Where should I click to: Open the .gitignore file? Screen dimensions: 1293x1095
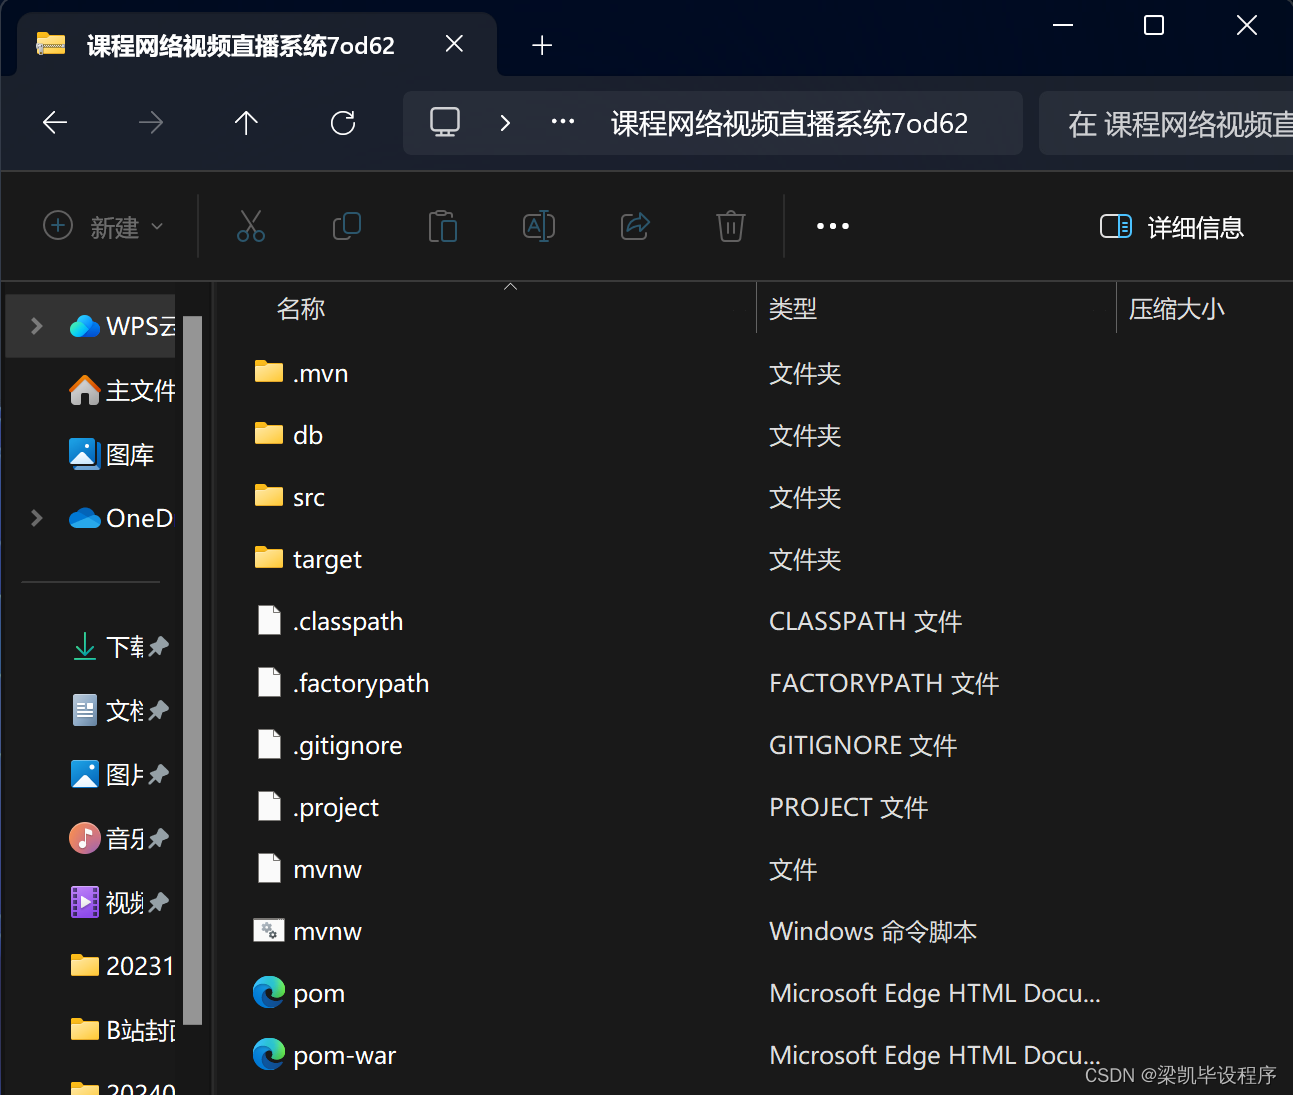pyautogui.click(x=346, y=744)
